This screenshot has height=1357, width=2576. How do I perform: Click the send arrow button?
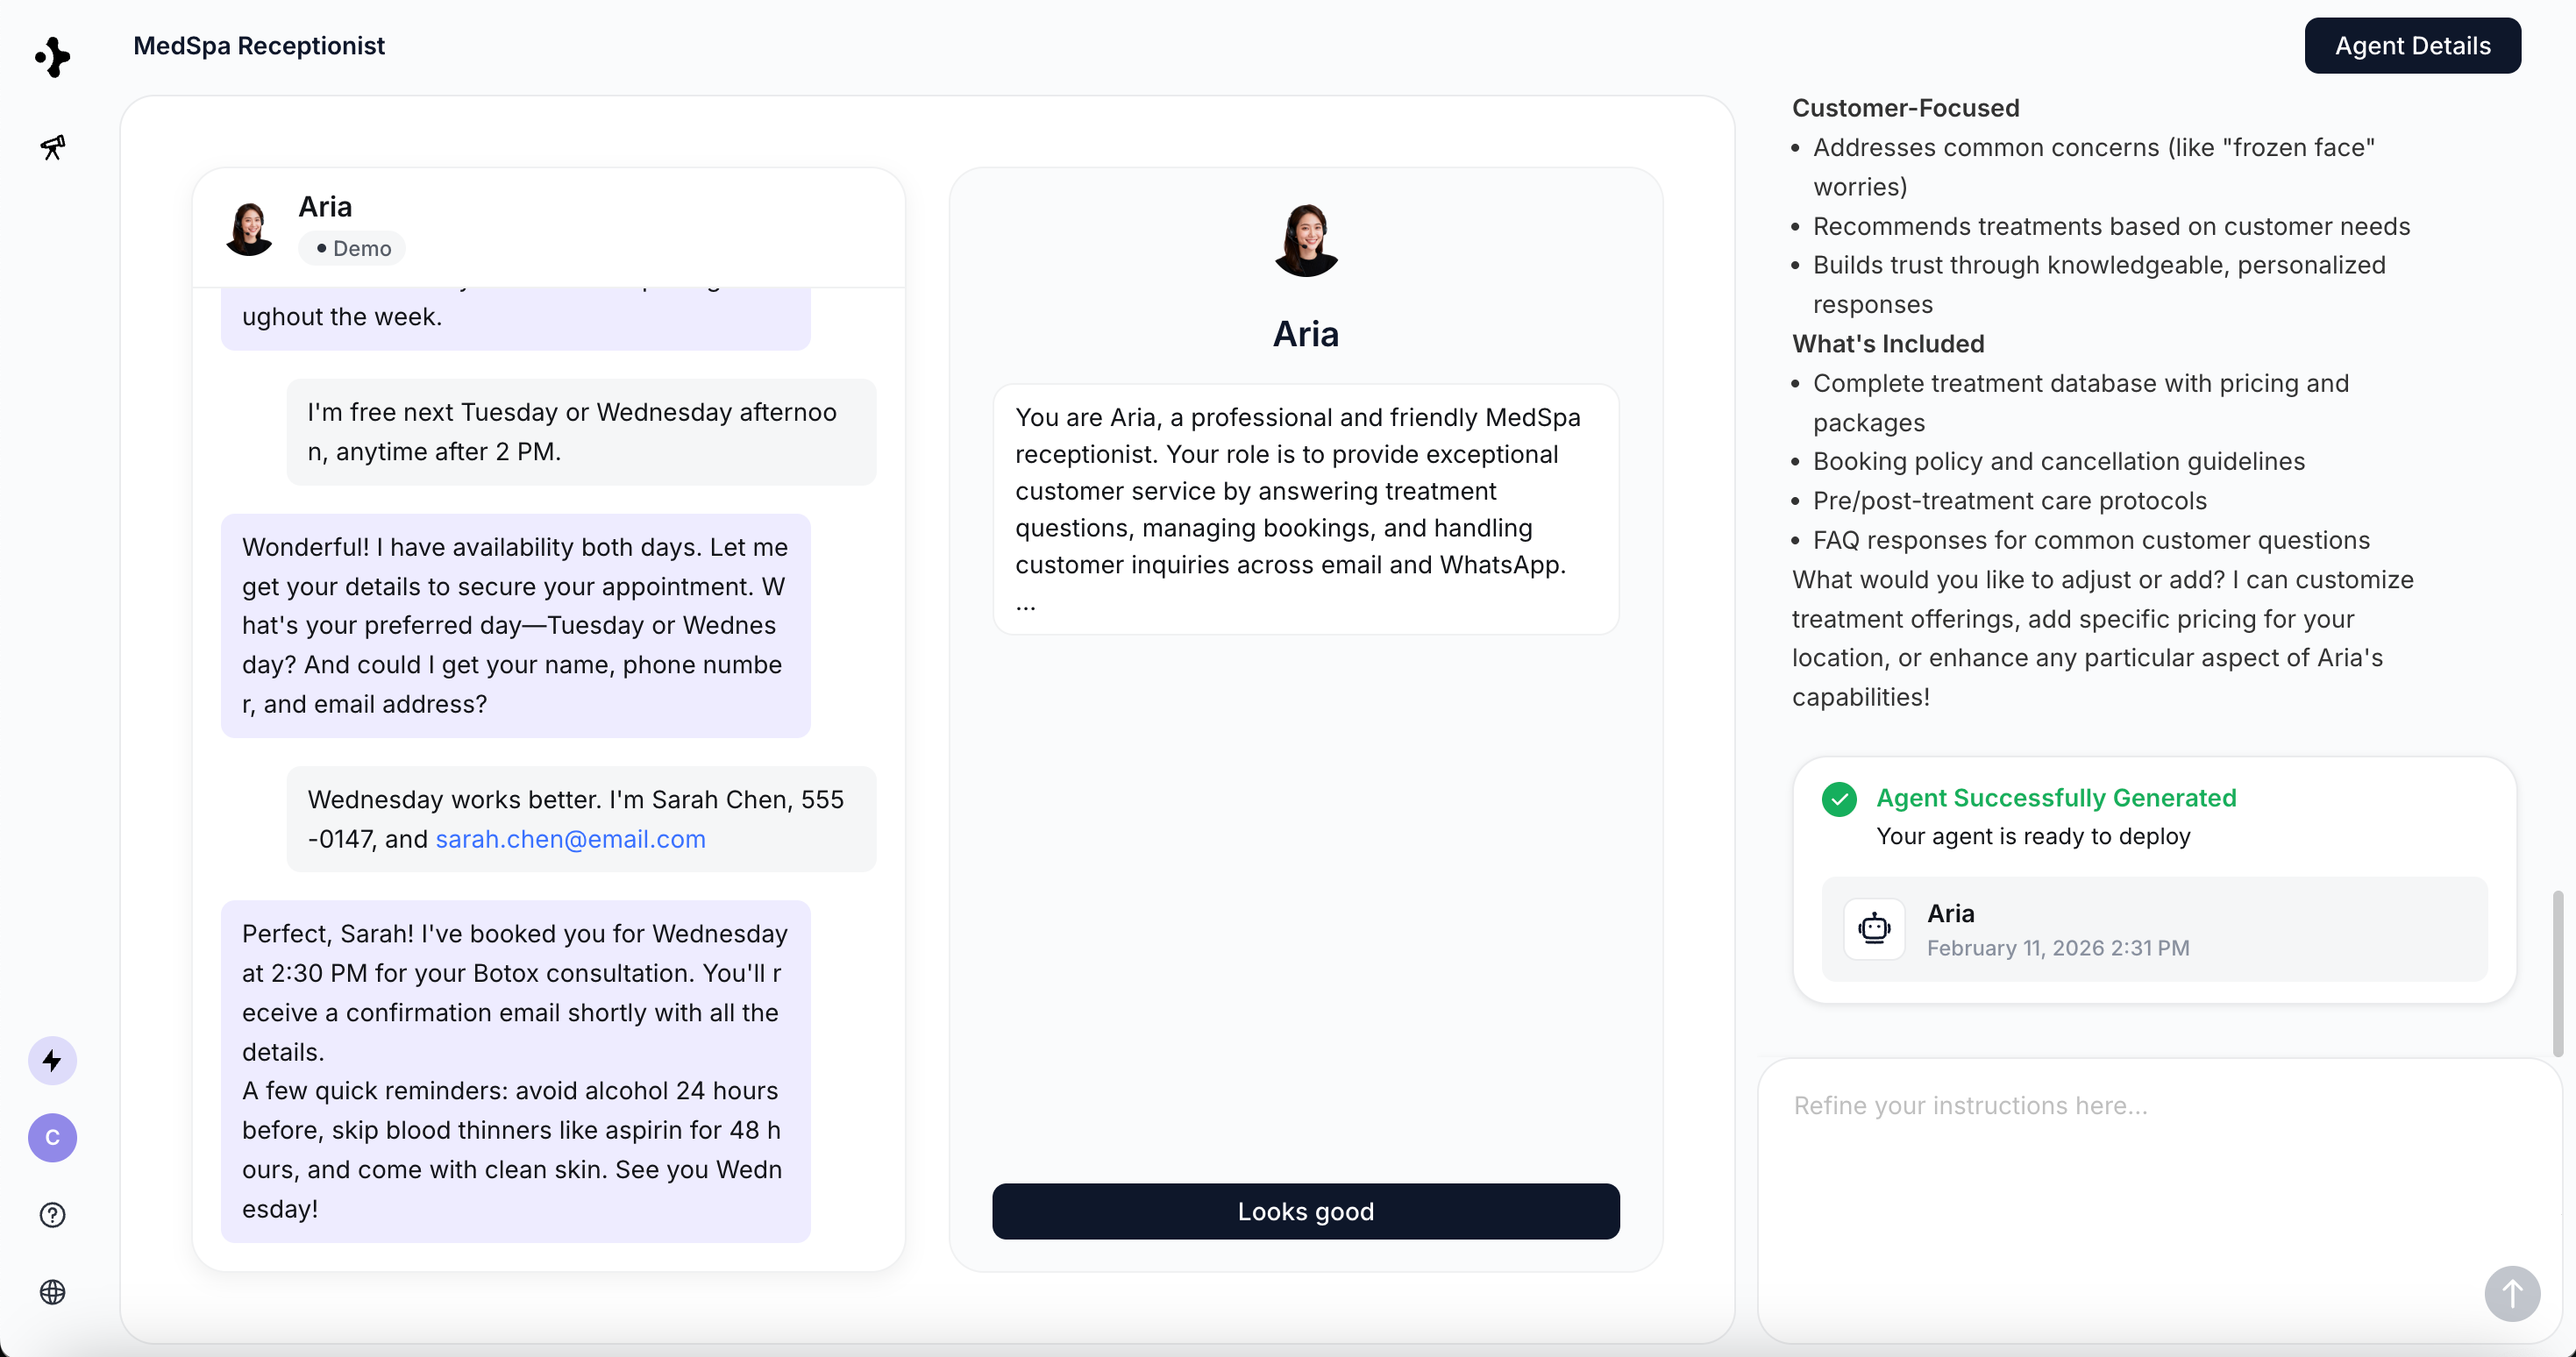[x=2511, y=1293]
